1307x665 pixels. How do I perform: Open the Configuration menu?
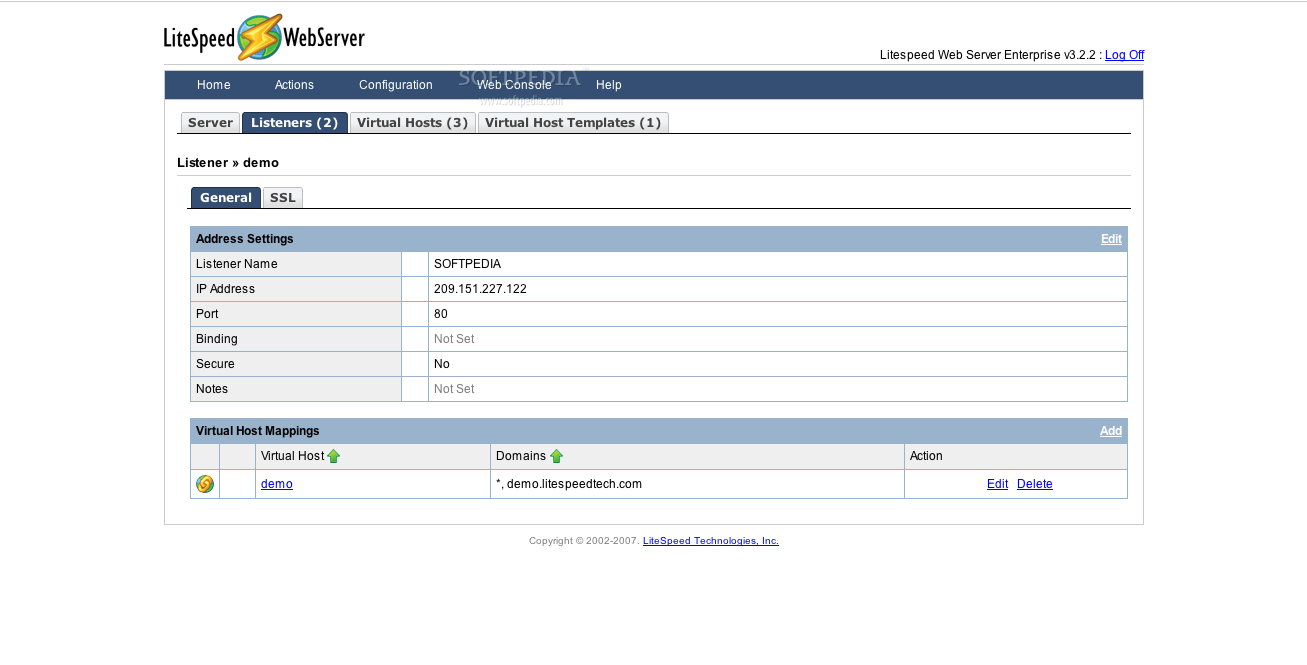click(x=395, y=85)
